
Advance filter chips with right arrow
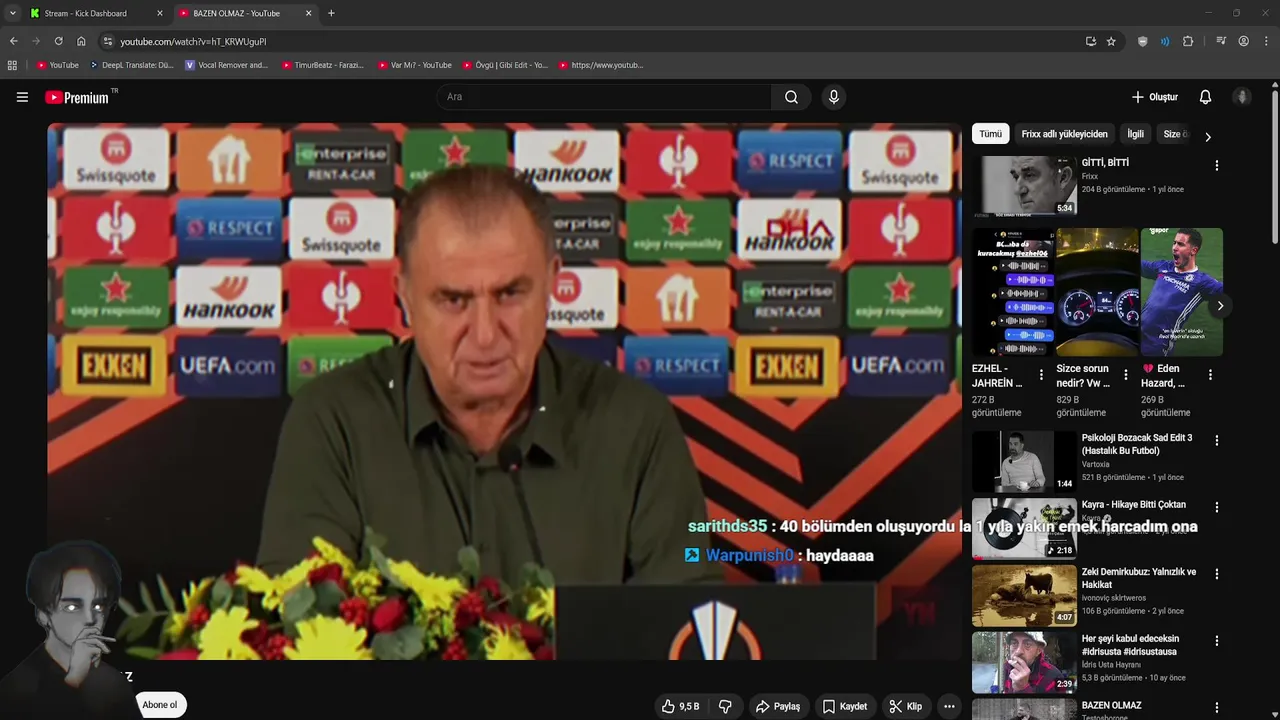pos(1207,136)
